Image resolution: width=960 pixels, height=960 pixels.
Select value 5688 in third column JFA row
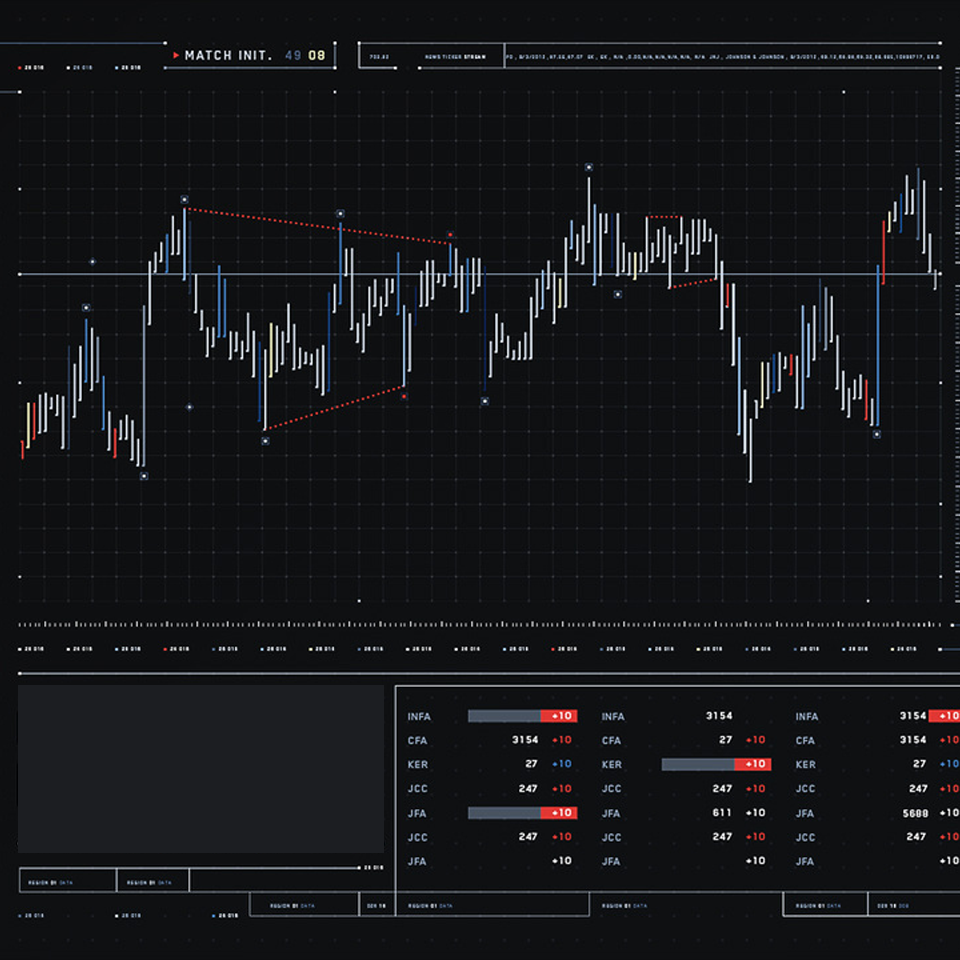(915, 813)
